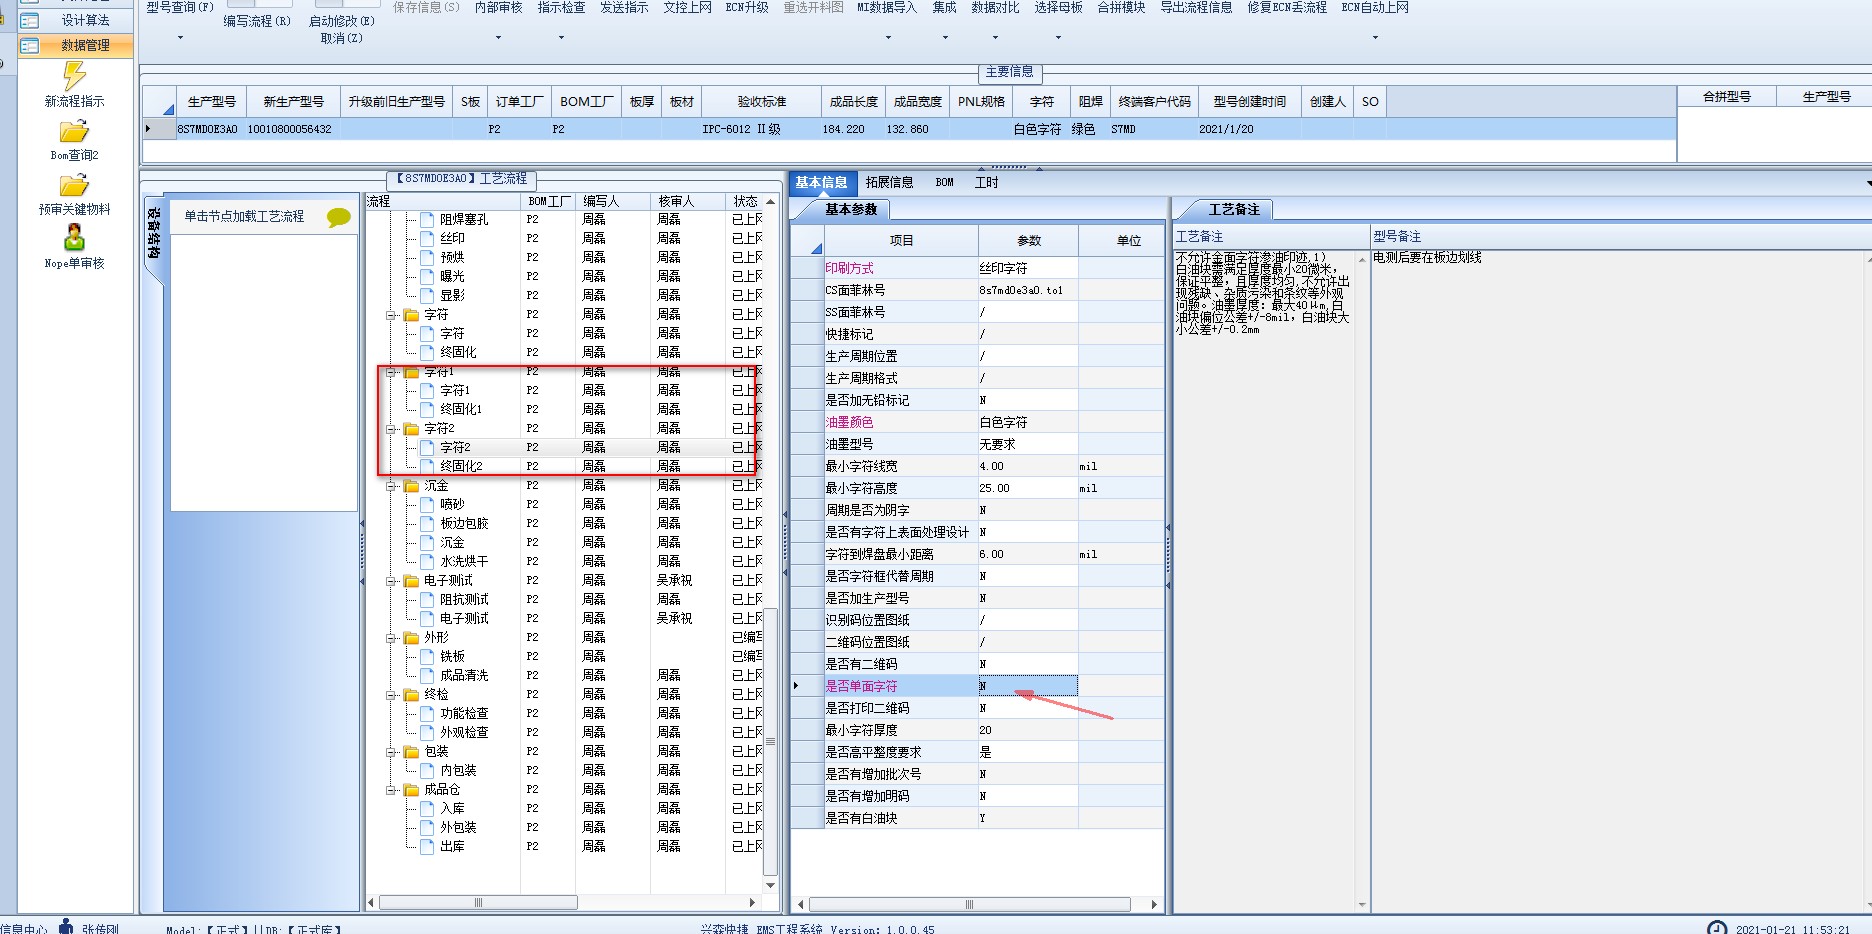Click the 是否单面字符 parameter value cell
The width and height of the screenshot is (1872, 934).
1027,686
